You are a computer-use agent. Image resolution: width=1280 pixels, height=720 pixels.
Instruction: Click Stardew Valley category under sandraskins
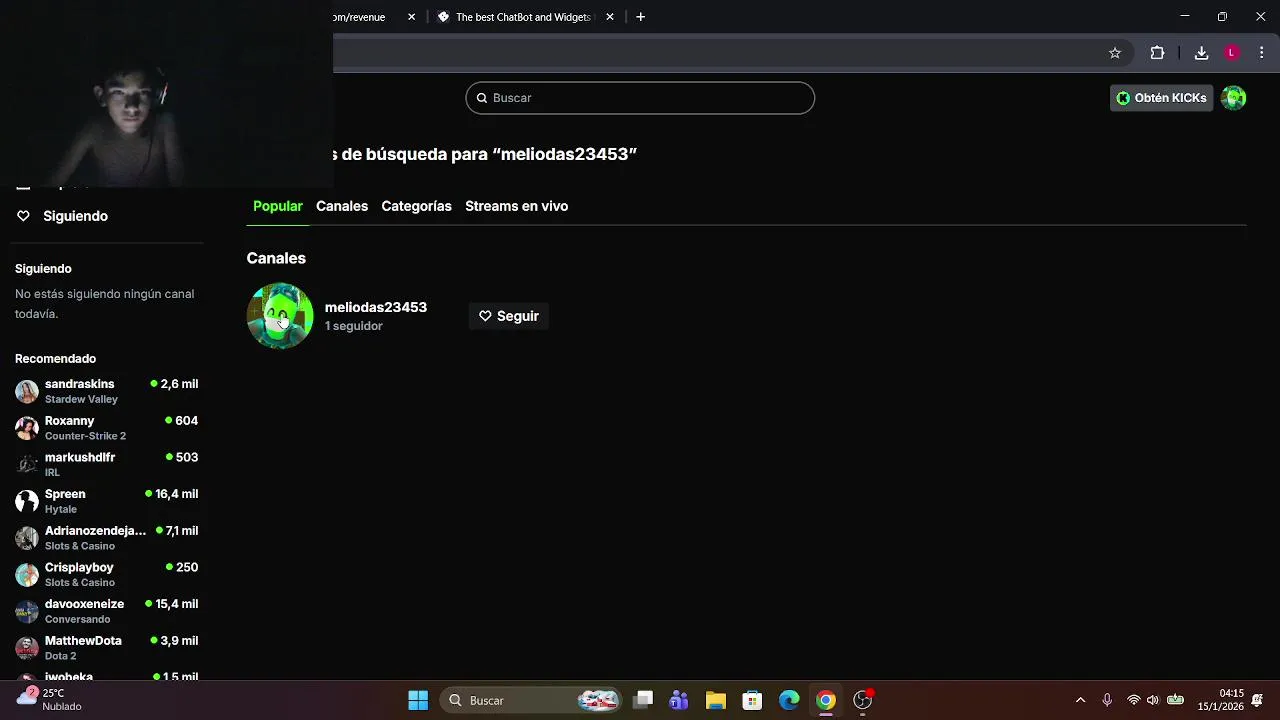pyautogui.click(x=81, y=399)
